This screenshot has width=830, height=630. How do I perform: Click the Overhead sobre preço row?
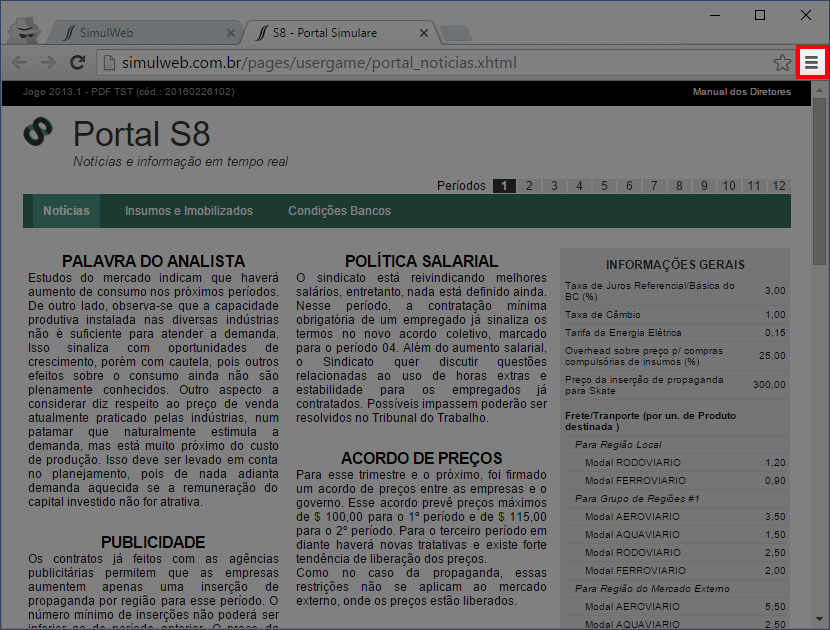click(x=675, y=356)
